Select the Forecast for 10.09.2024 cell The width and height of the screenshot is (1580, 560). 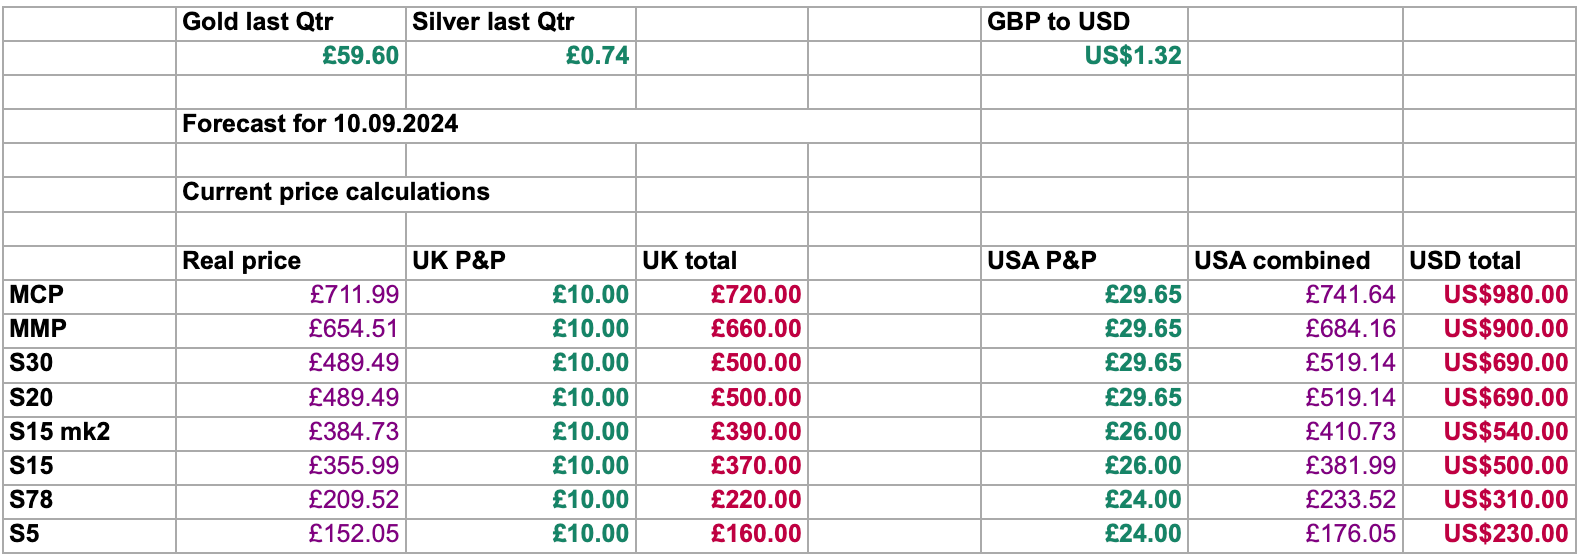pyautogui.click(x=320, y=124)
